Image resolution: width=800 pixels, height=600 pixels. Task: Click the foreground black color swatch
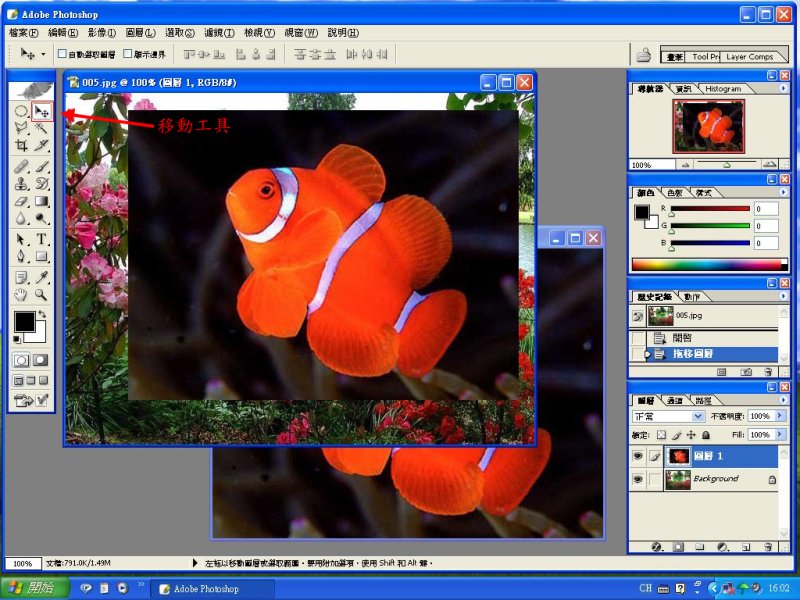[23, 321]
